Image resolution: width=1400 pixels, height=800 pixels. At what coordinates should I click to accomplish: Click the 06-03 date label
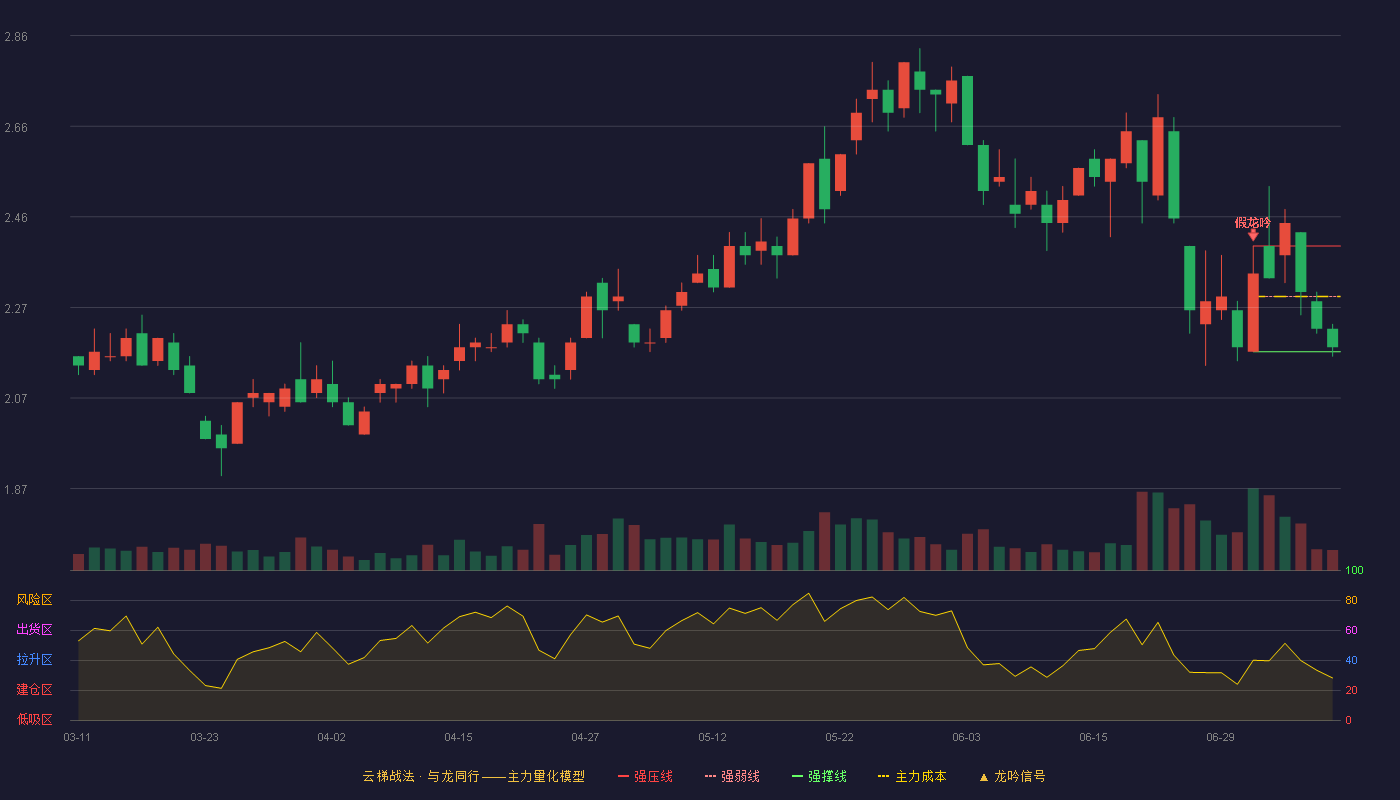coord(966,737)
